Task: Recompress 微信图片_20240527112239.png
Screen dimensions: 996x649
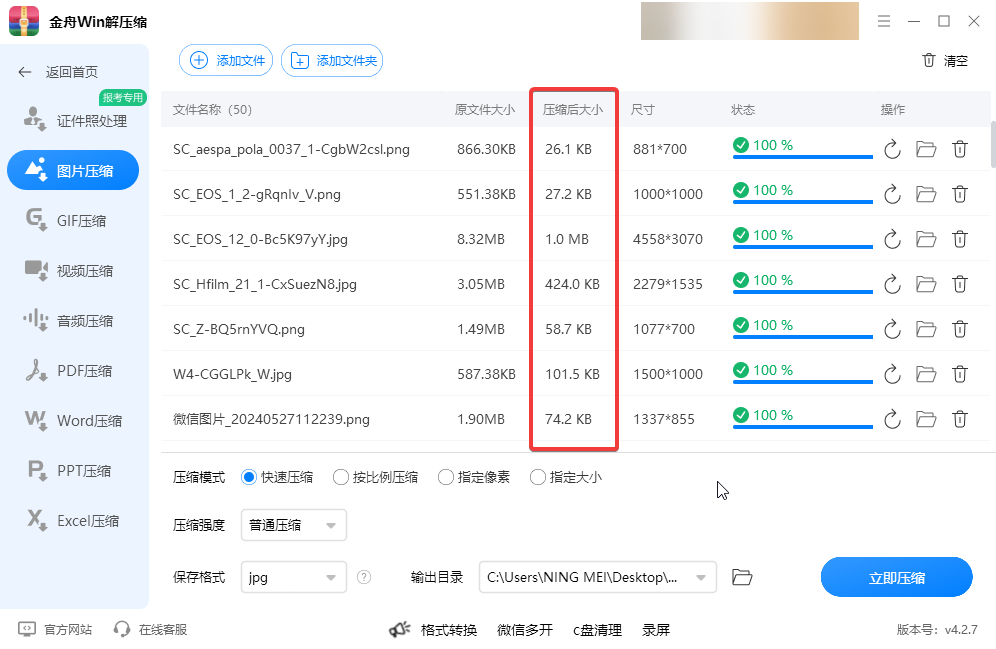Action: (892, 420)
